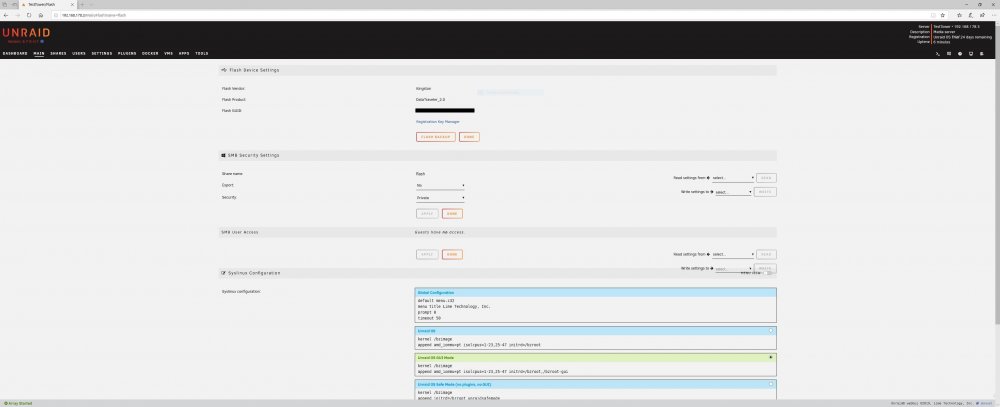Viewport: 1000px width, 407px height.
Task: Click Done under SMB User Access
Action: (452, 255)
